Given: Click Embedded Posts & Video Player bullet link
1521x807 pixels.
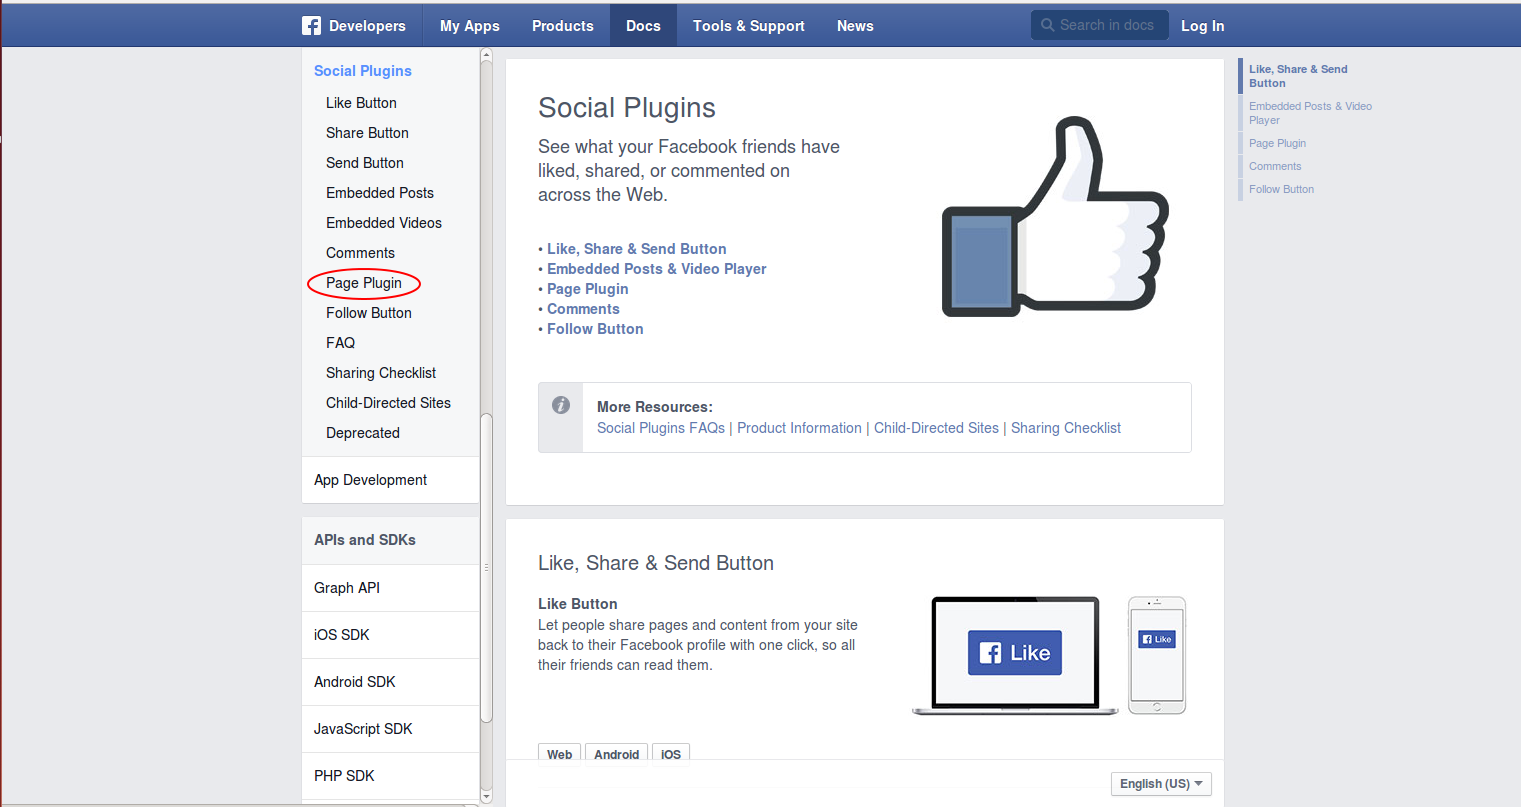Looking at the screenshot, I should tap(656, 269).
